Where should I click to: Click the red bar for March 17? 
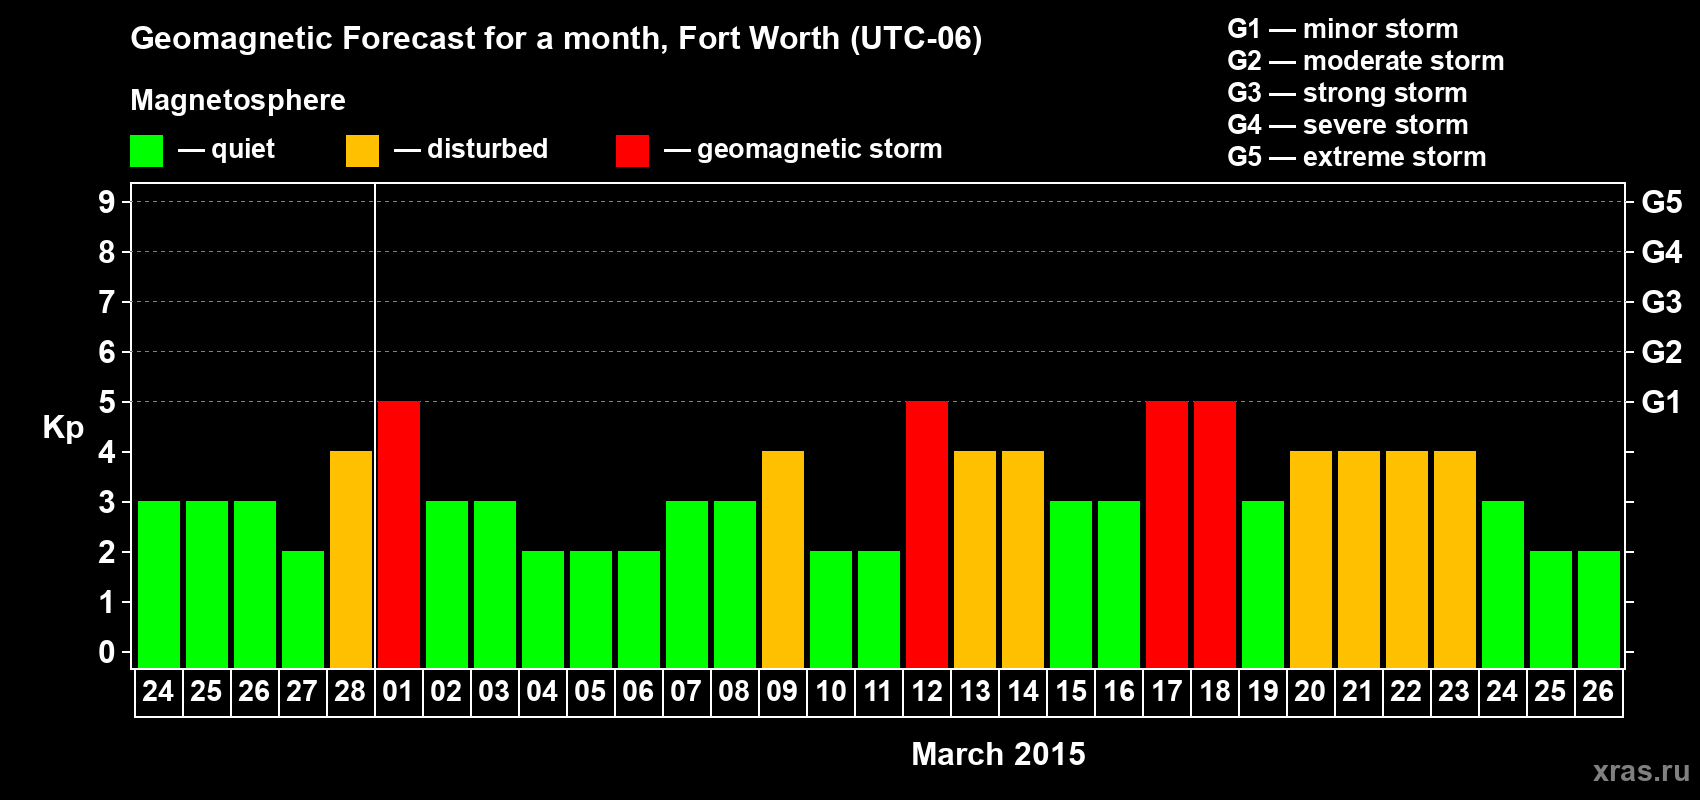tap(1167, 534)
